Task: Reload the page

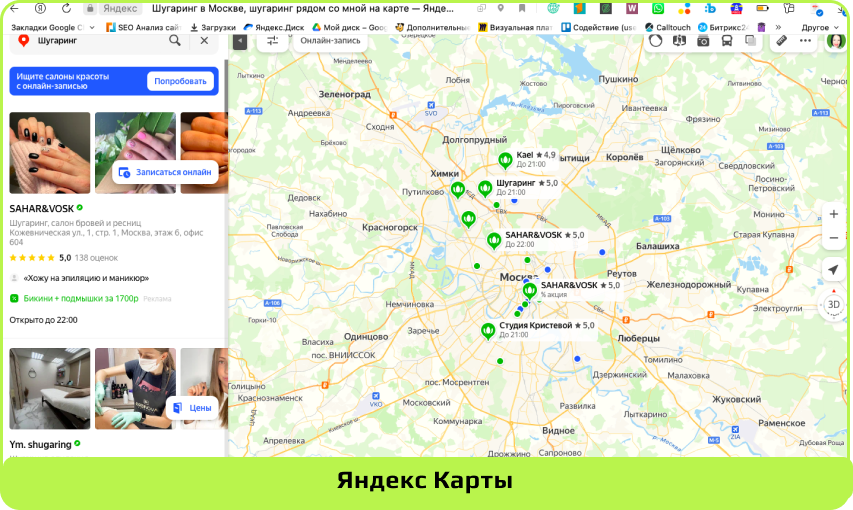Action: 66,8
